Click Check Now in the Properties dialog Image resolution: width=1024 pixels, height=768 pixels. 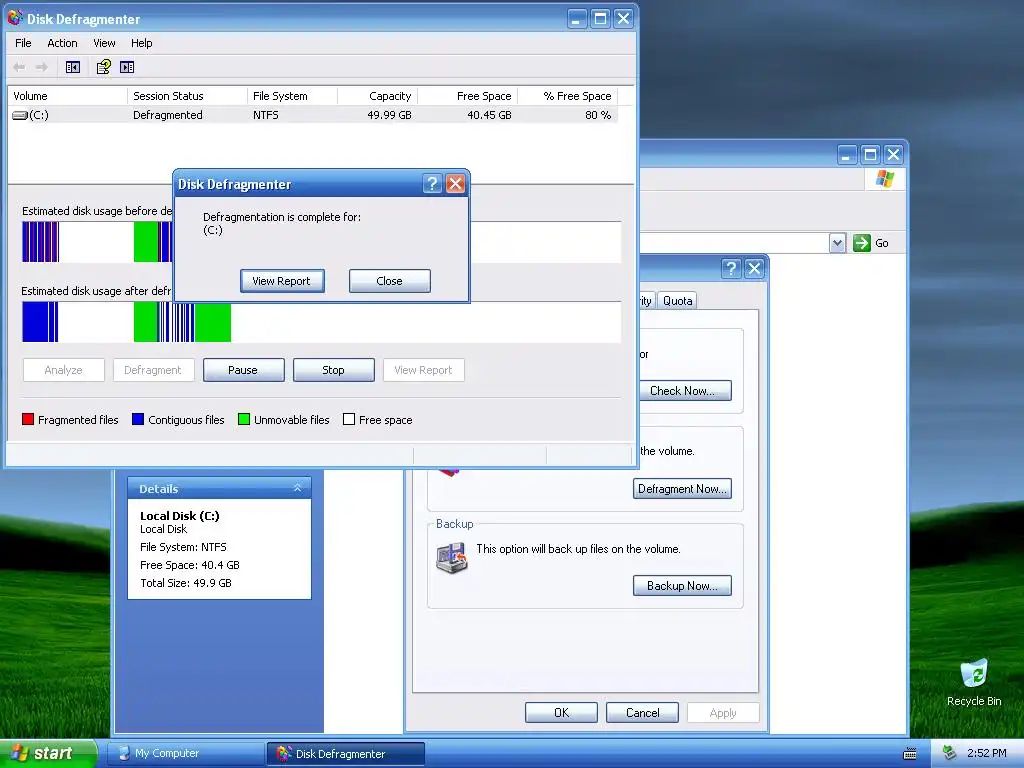(682, 391)
